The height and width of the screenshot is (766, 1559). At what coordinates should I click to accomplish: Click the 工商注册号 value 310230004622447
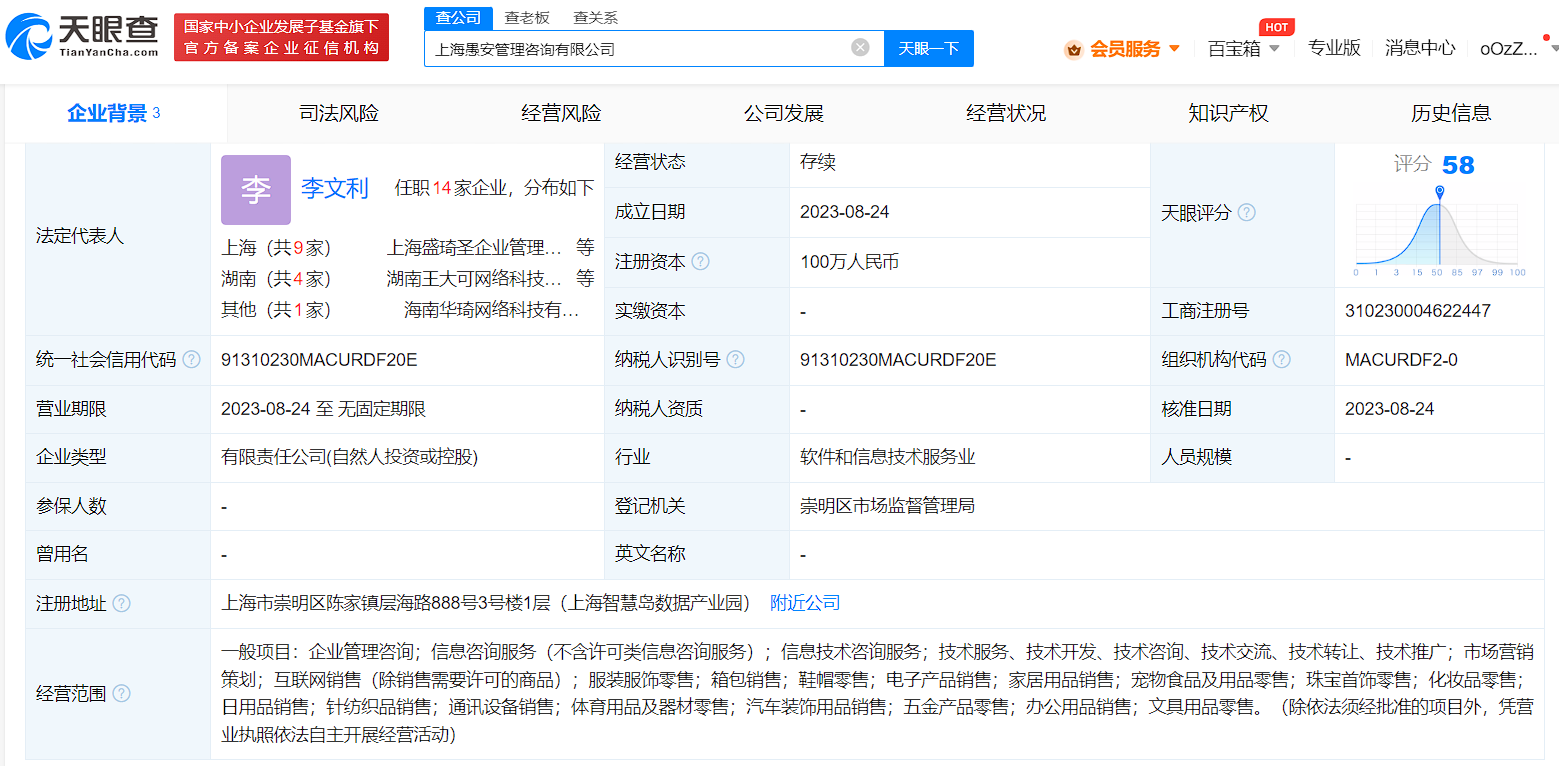tap(1418, 311)
